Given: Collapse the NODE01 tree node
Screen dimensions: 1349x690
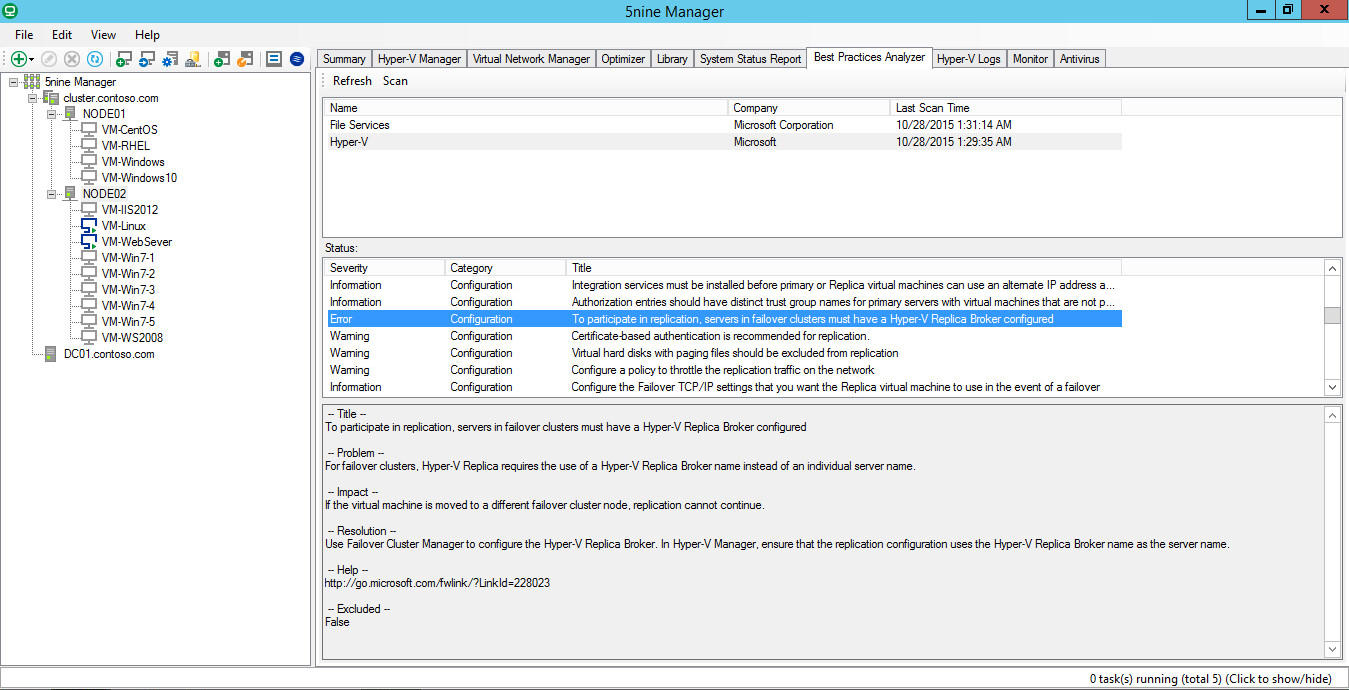Looking at the screenshot, I should (52, 114).
